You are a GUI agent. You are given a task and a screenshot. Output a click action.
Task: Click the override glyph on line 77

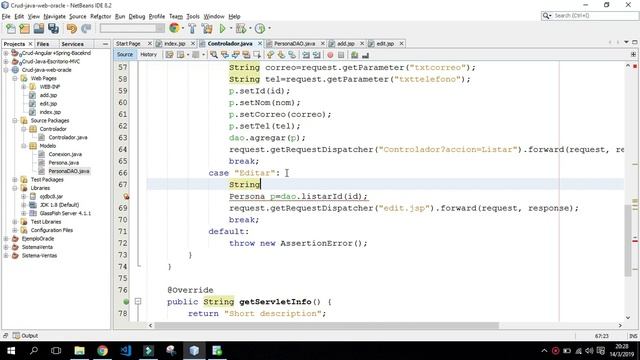[126, 302]
